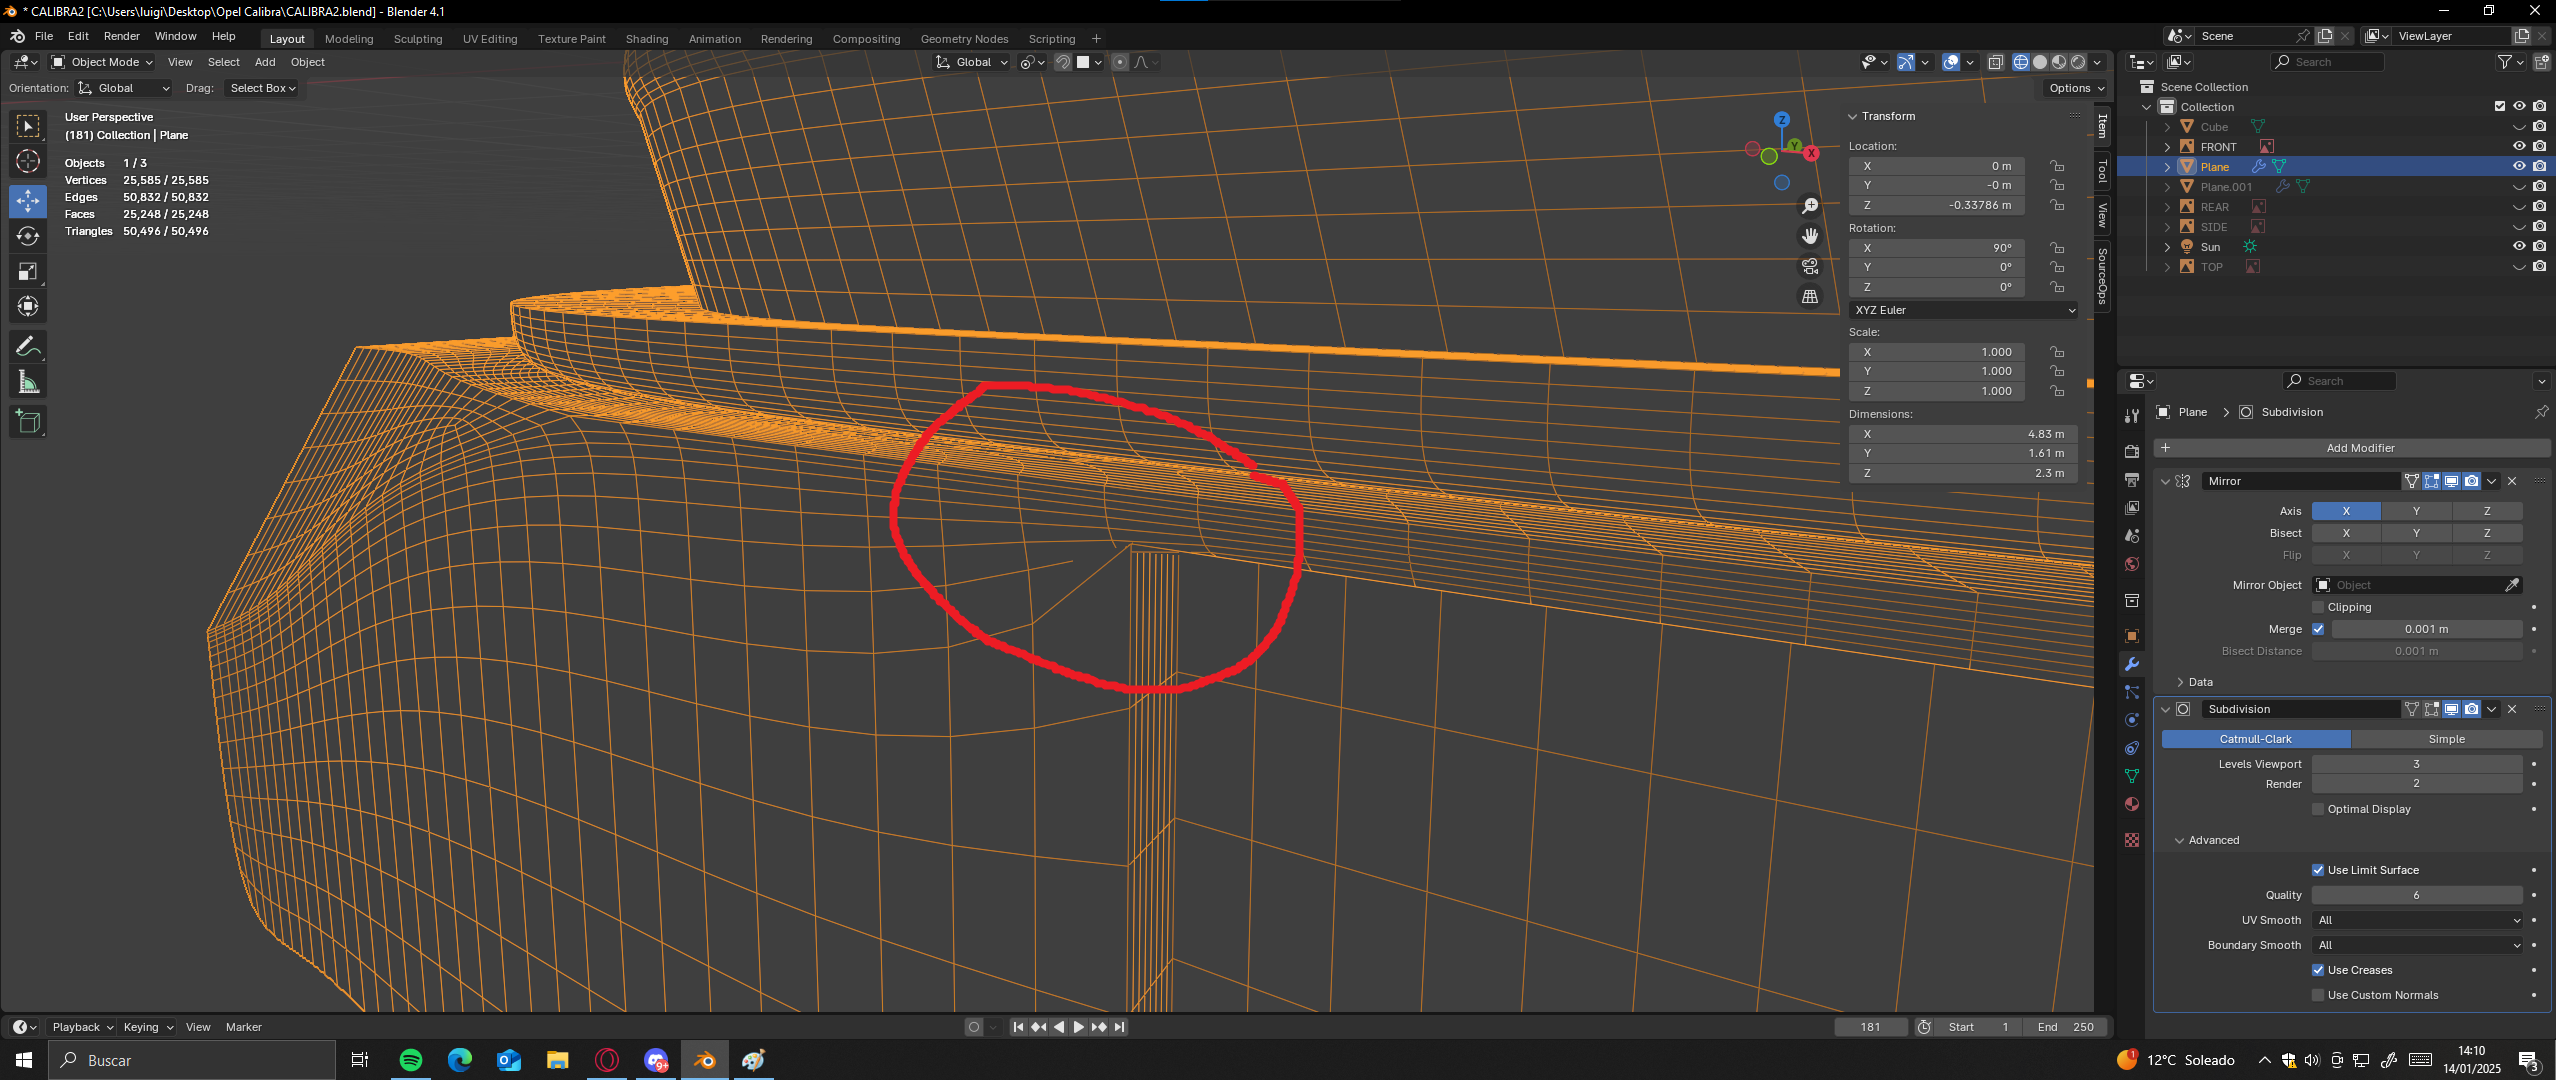
Task: Open the Boundary Smooth dropdown
Action: click(x=2417, y=945)
